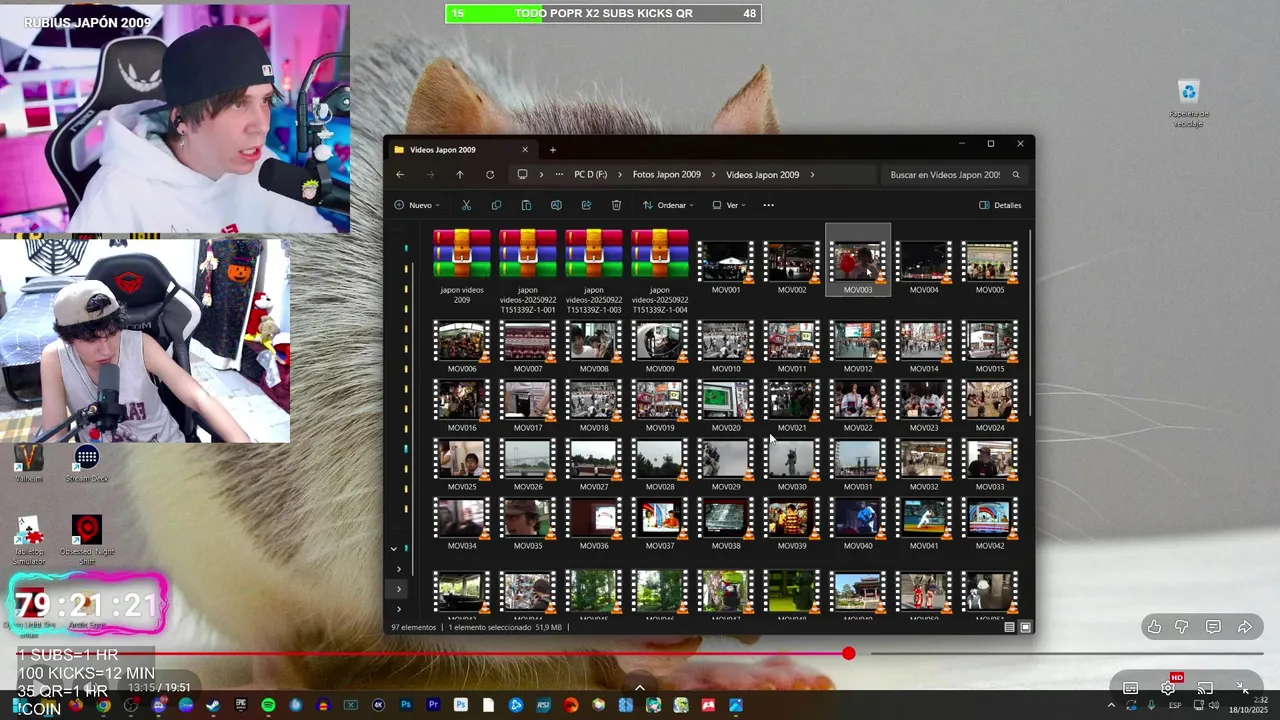
Task: Click the Explorer vertical scrollbar
Action: click(x=1030, y=322)
